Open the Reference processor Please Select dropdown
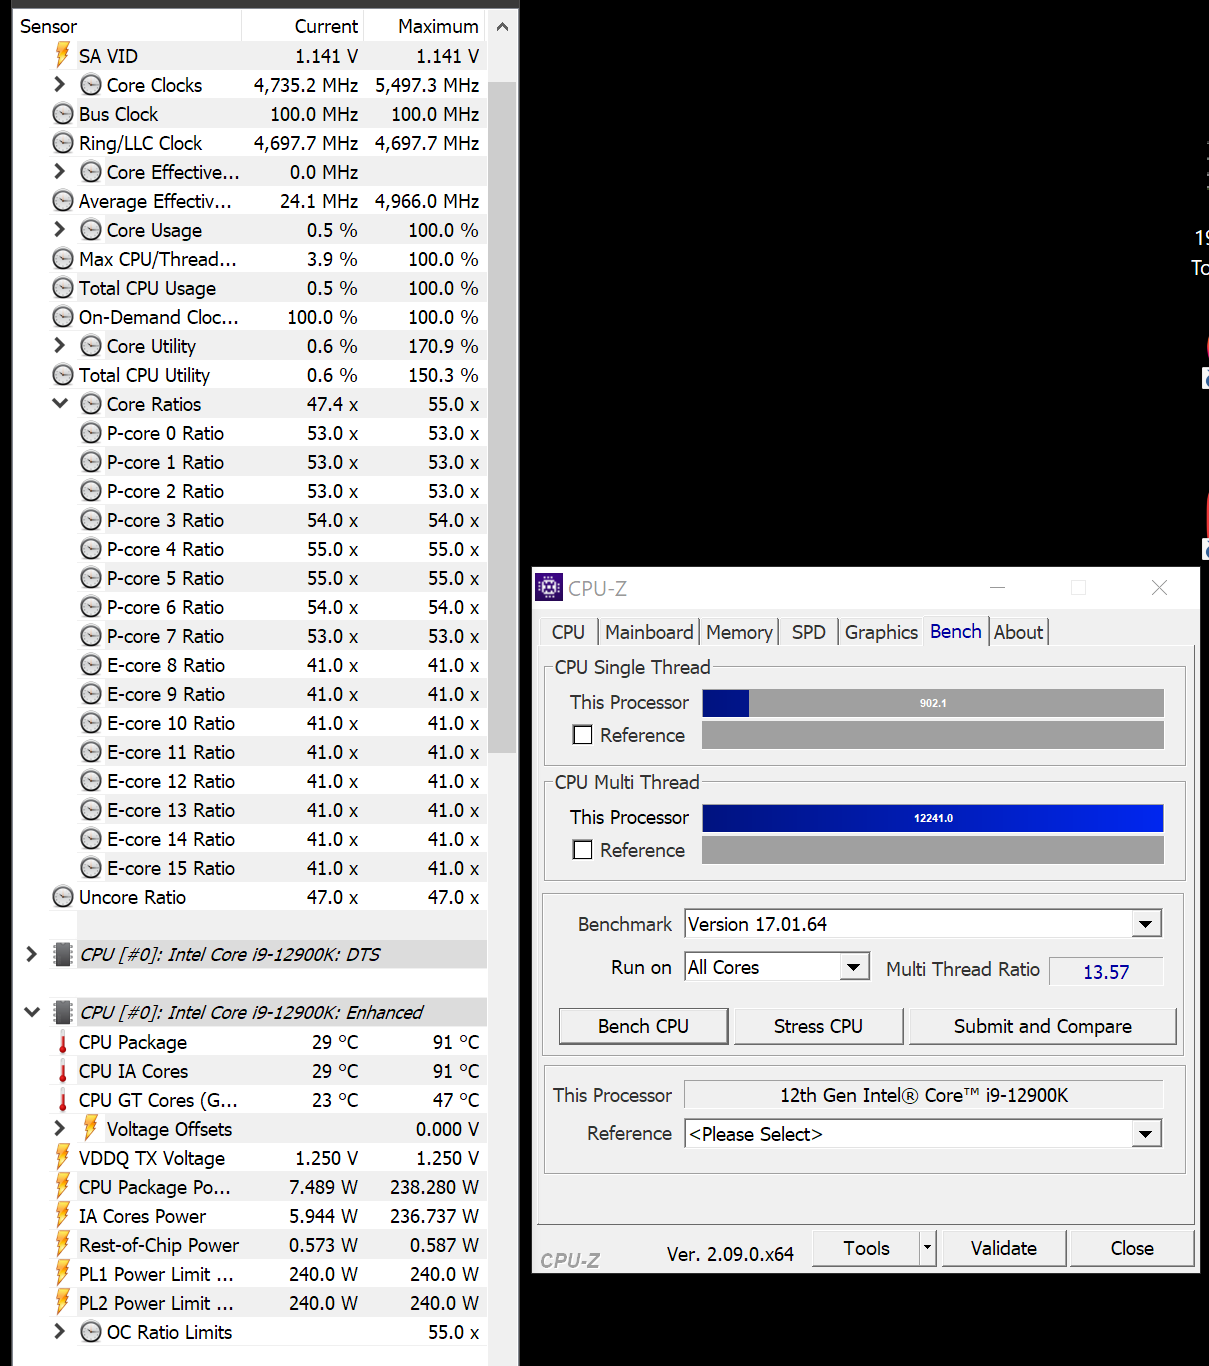The width and height of the screenshot is (1209, 1366). [x=1146, y=1134]
